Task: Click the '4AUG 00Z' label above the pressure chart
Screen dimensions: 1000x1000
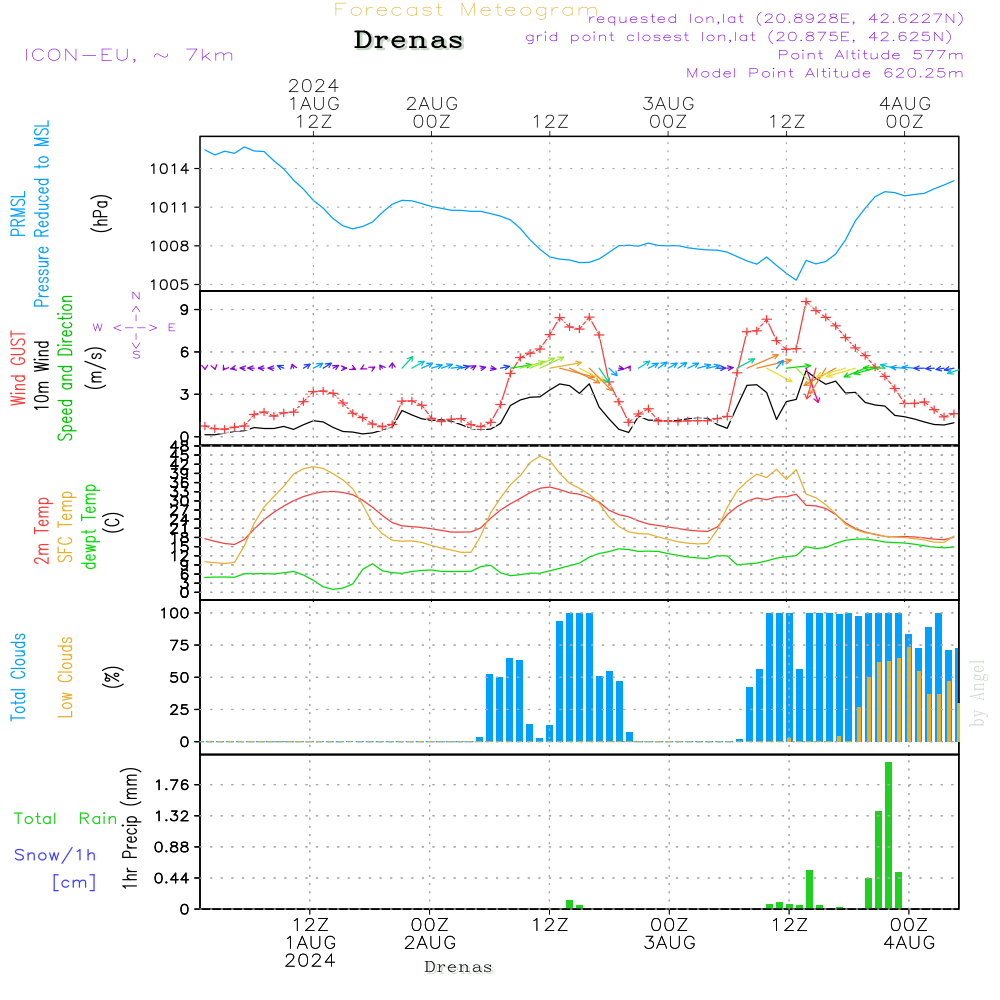Action: click(x=905, y=112)
